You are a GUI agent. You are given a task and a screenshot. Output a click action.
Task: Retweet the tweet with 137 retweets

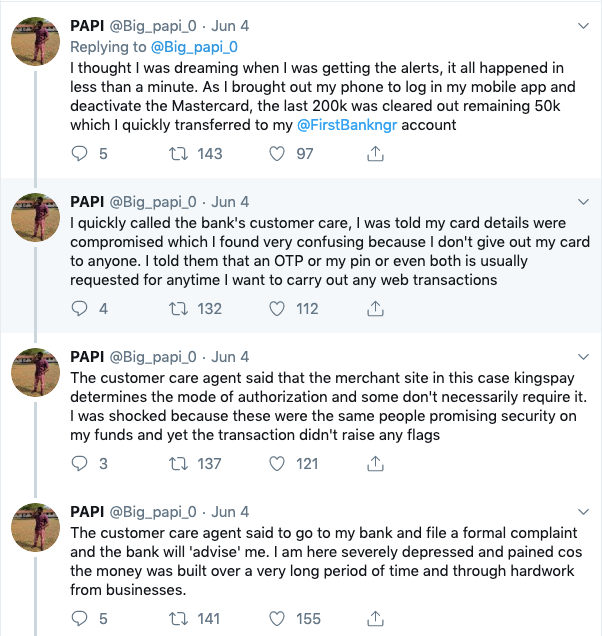click(x=181, y=464)
